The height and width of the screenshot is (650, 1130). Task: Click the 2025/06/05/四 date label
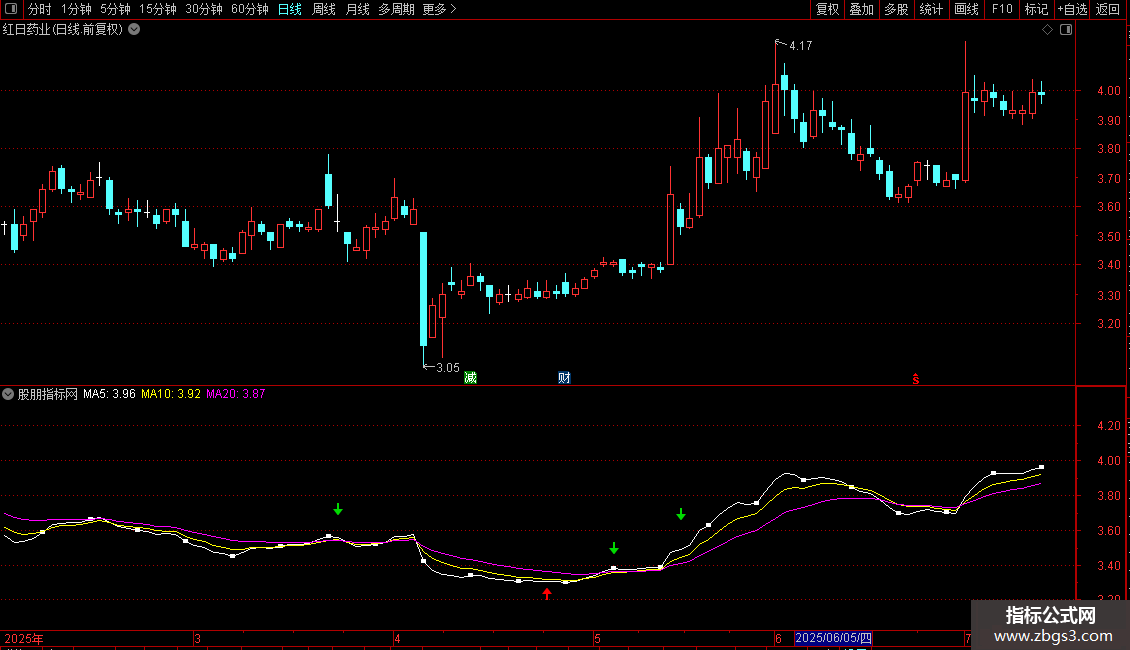833,638
